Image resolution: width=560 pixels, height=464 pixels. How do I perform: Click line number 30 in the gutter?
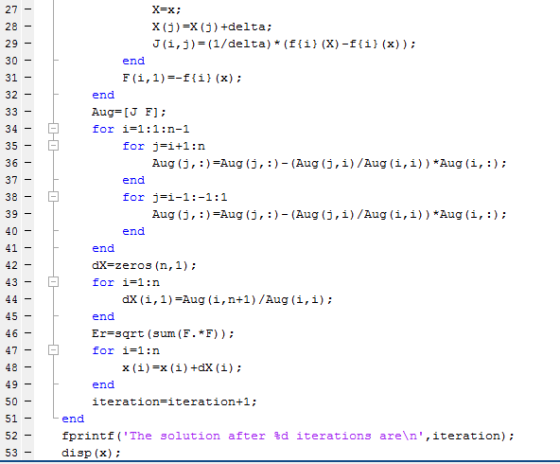(11, 61)
